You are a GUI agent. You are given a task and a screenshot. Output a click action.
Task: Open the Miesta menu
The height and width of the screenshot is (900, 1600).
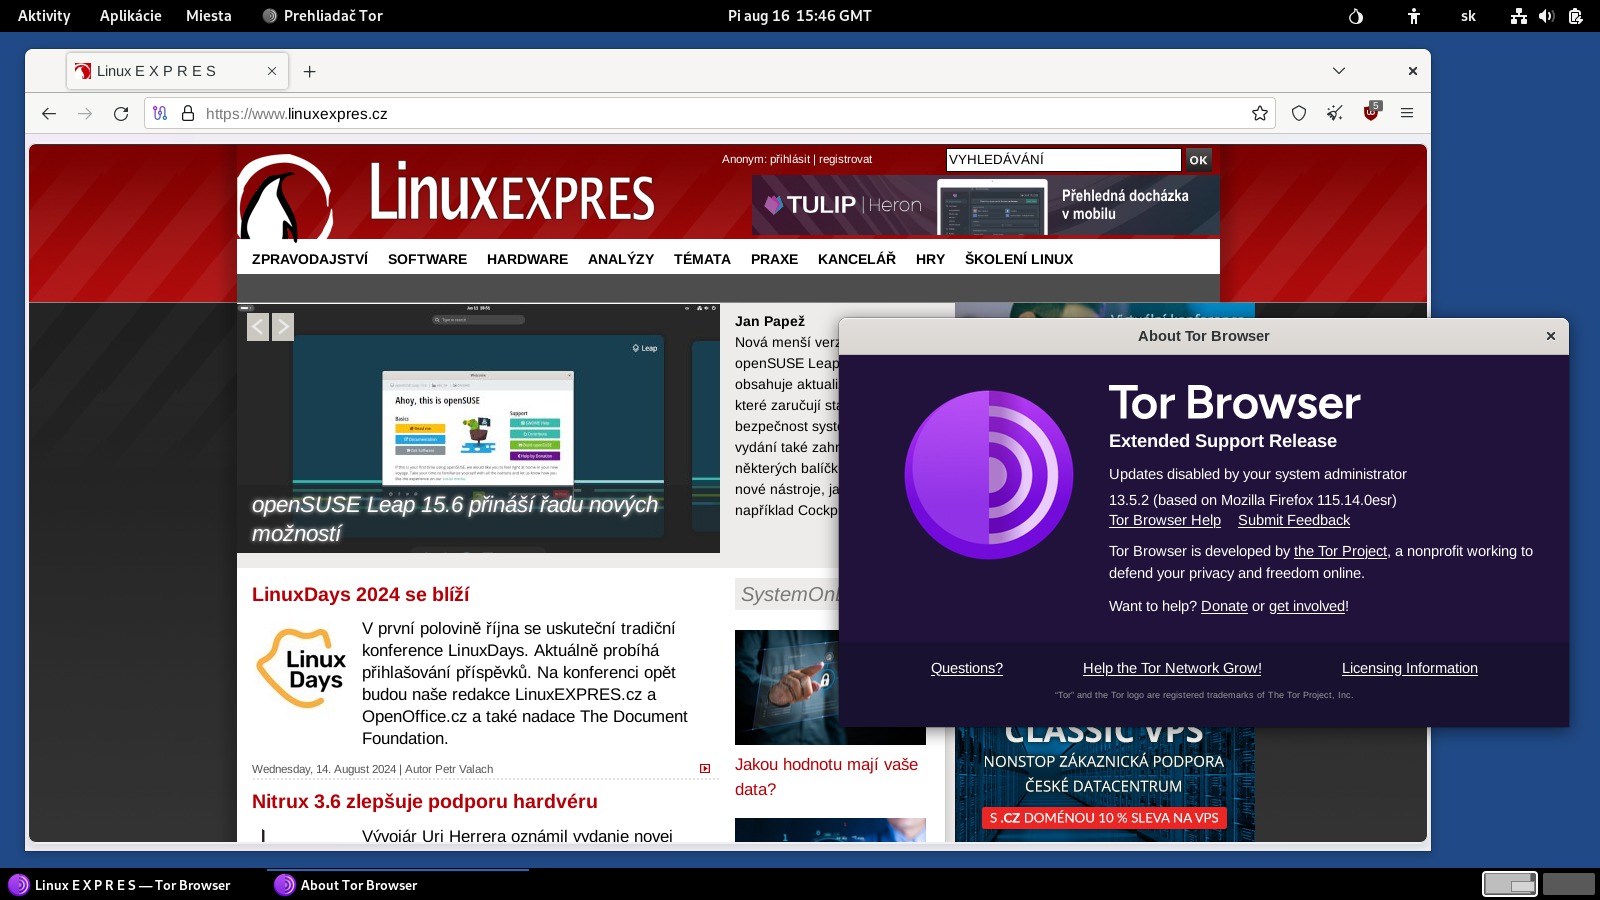pos(209,16)
